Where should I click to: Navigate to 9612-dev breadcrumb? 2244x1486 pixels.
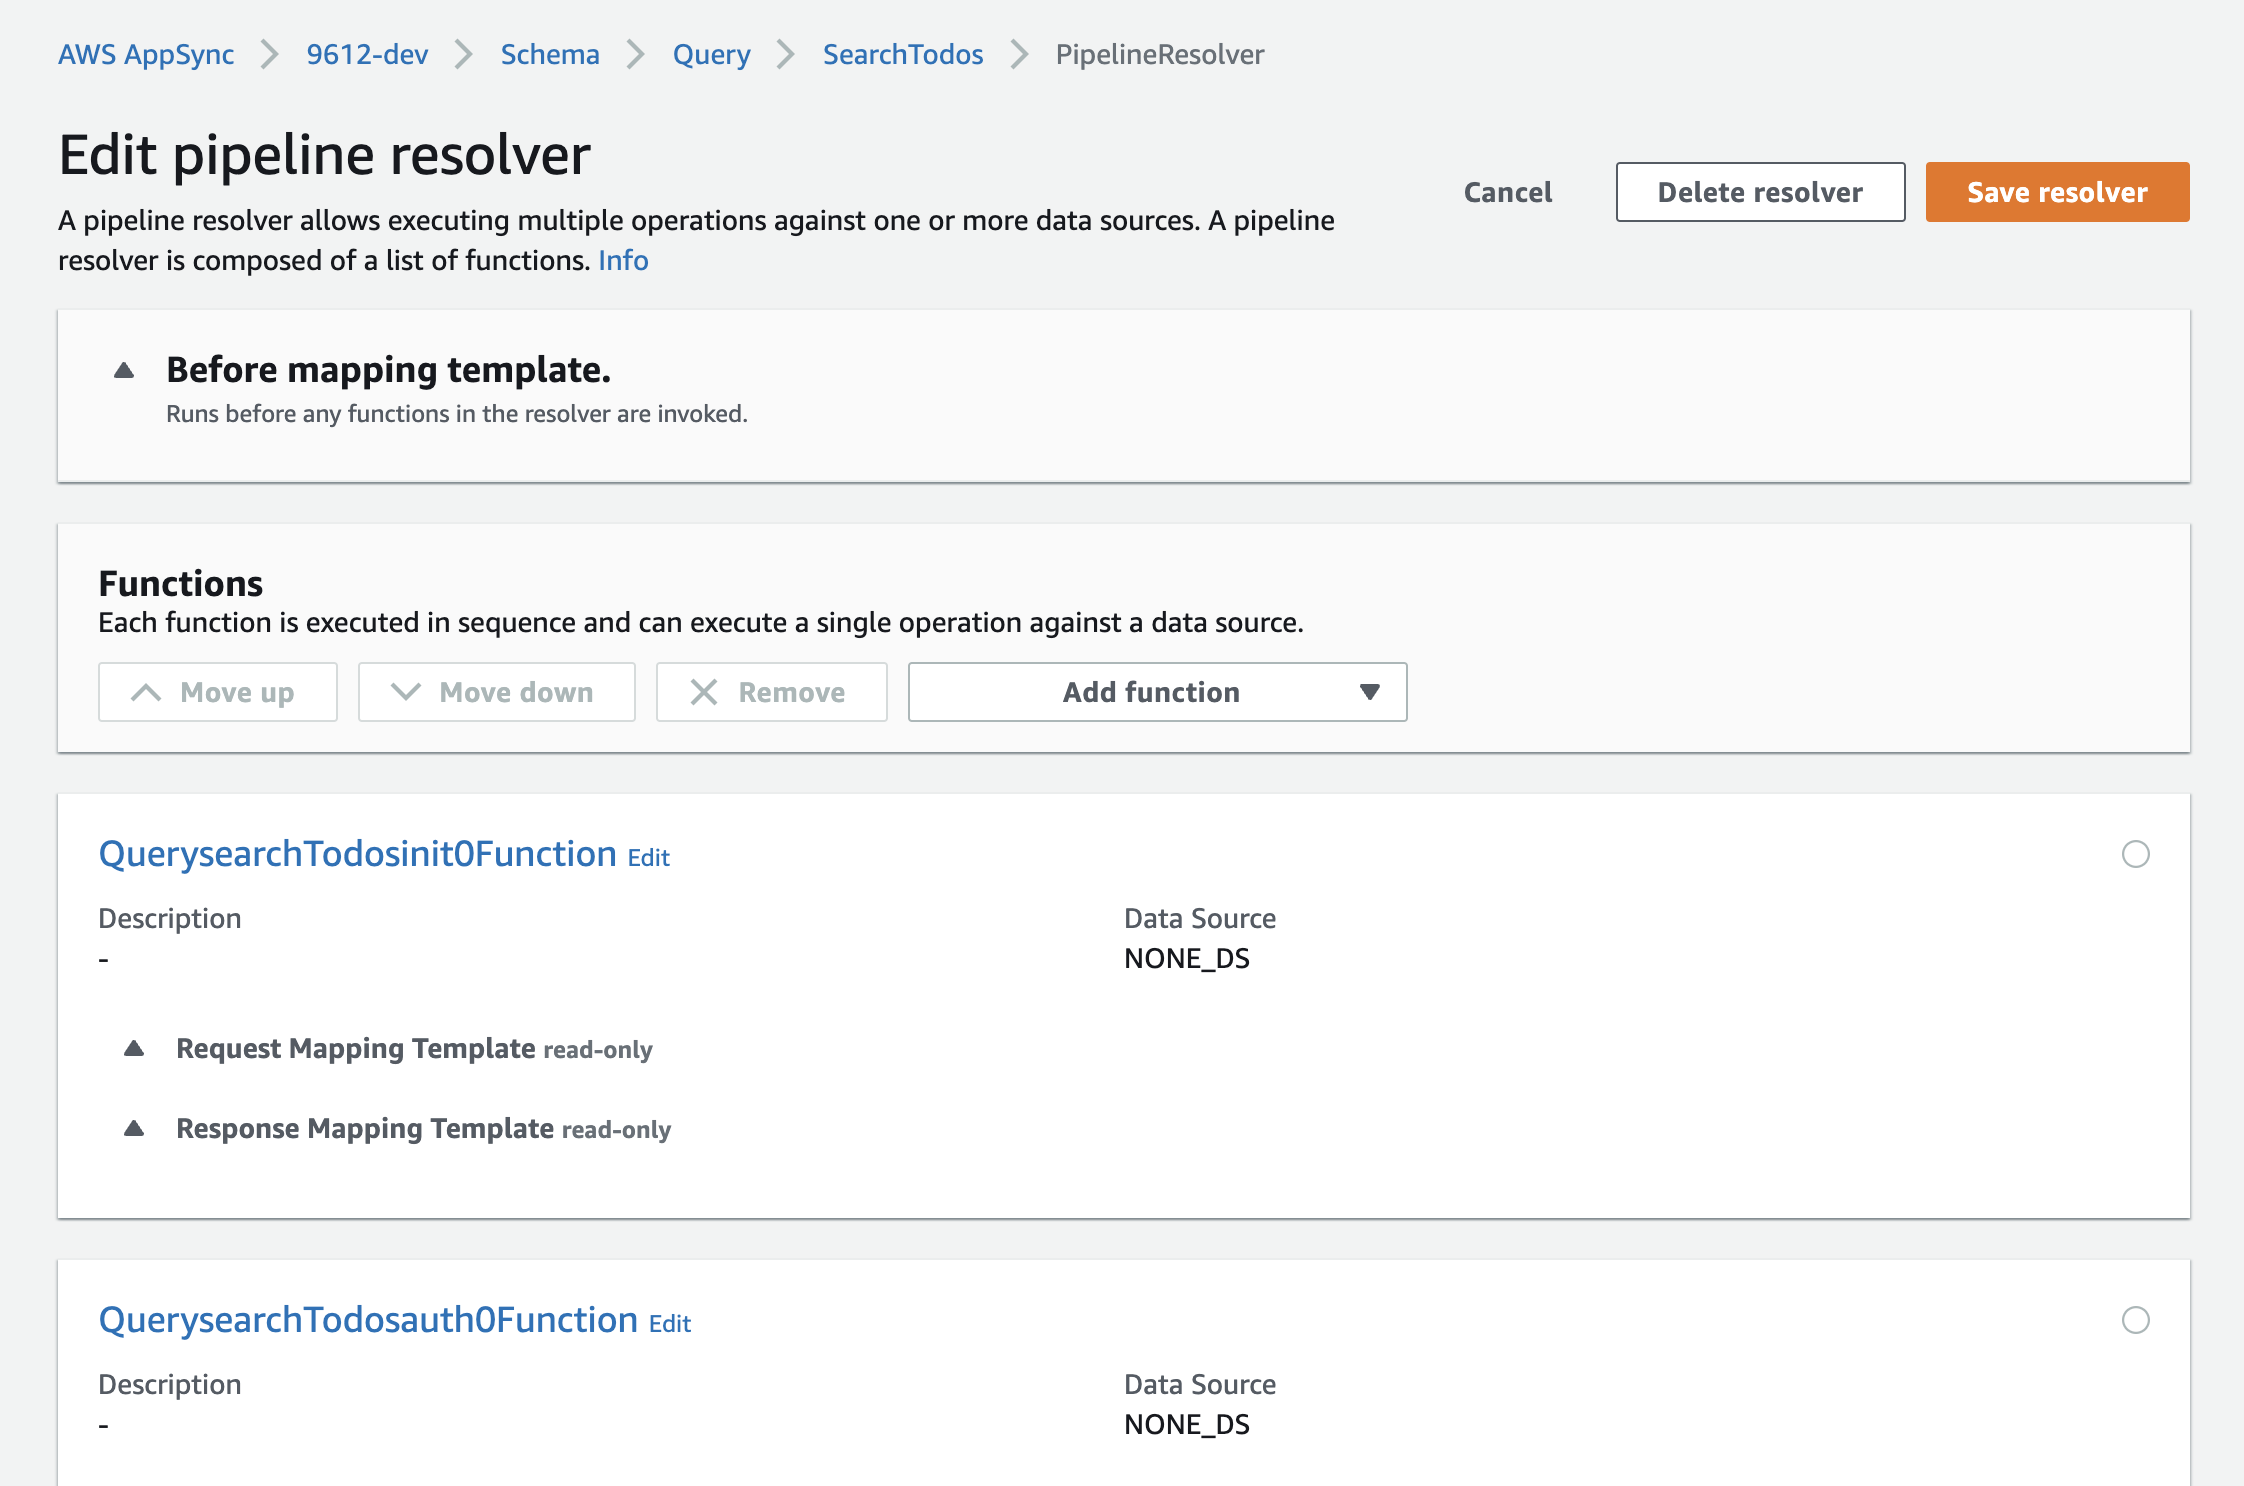coord(367,54)
